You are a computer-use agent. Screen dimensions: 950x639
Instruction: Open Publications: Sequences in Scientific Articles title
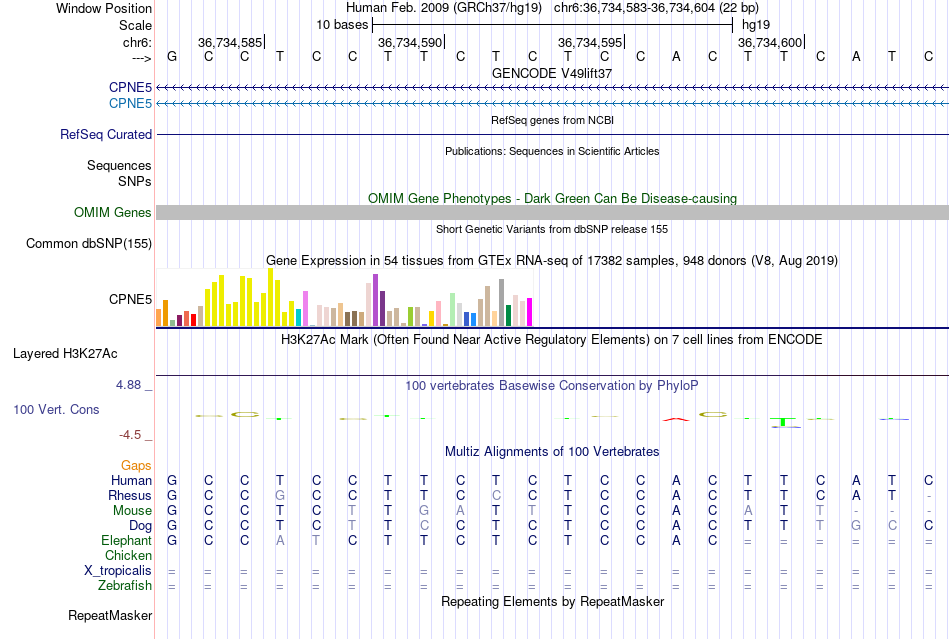552,151
